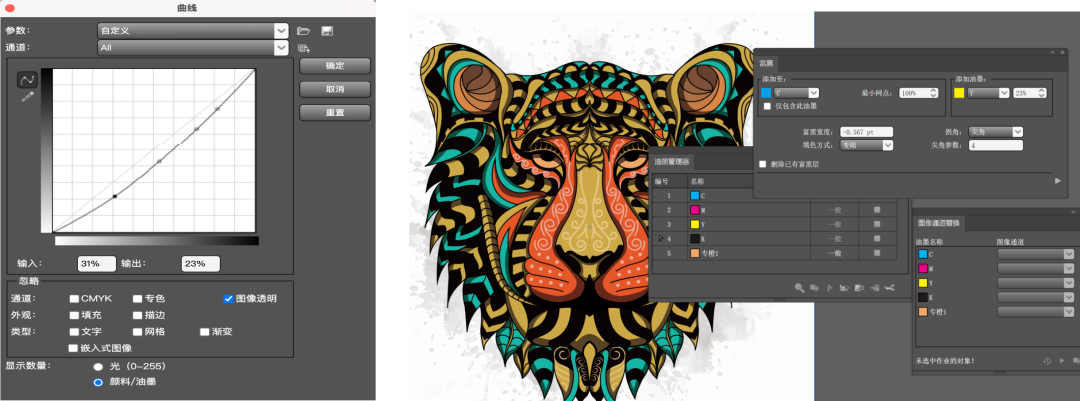Click the play icon in channel replace panel
The height and width of the screenshot is (401, 1080).
pyautogui.click(x=1061, y=360)
